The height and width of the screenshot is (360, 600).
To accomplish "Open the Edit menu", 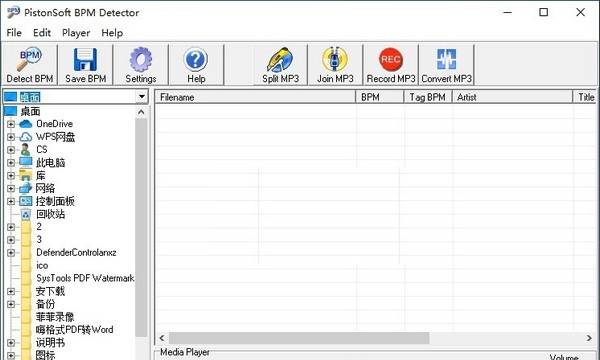I will pos(42,33).
